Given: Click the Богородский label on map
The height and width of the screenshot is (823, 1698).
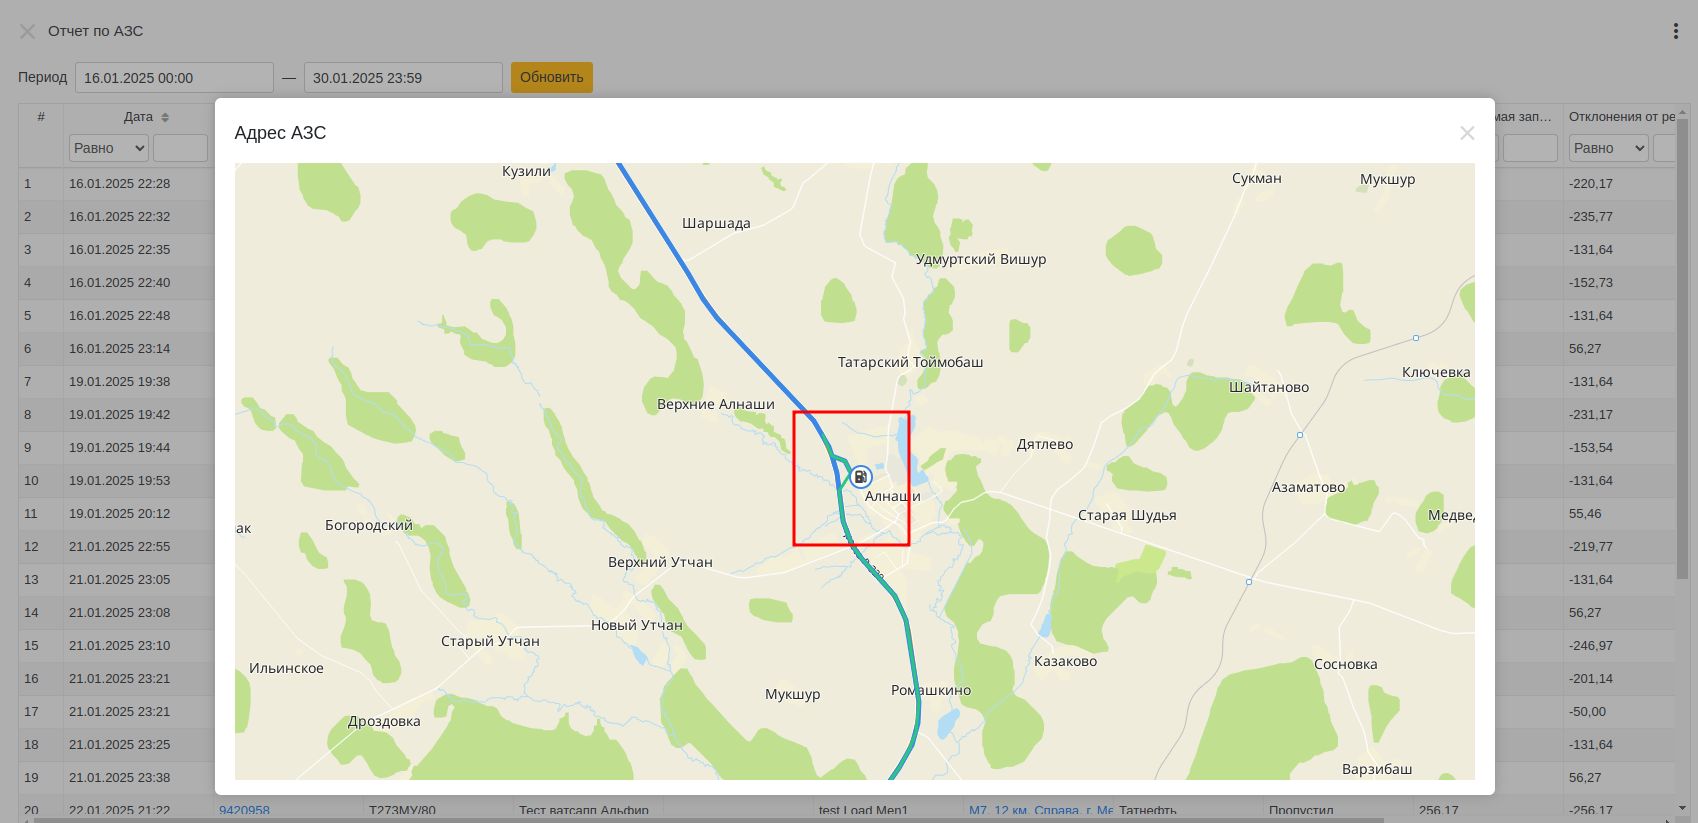Looking at the screenshot, I should coord(368,525).
